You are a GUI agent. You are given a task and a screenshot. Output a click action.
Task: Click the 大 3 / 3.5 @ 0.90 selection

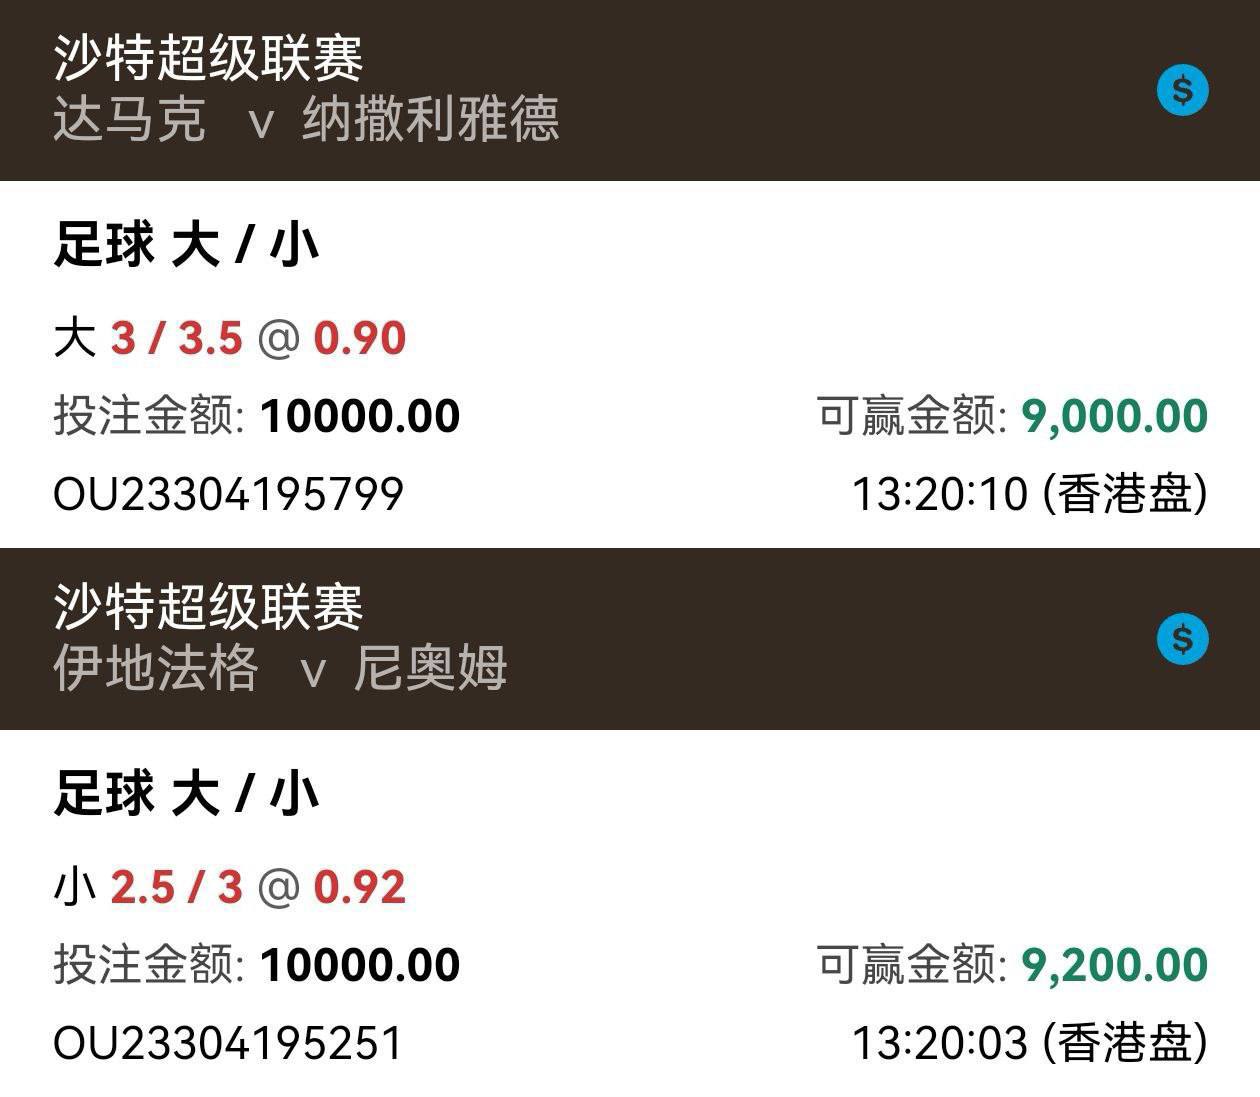(230, 338)
